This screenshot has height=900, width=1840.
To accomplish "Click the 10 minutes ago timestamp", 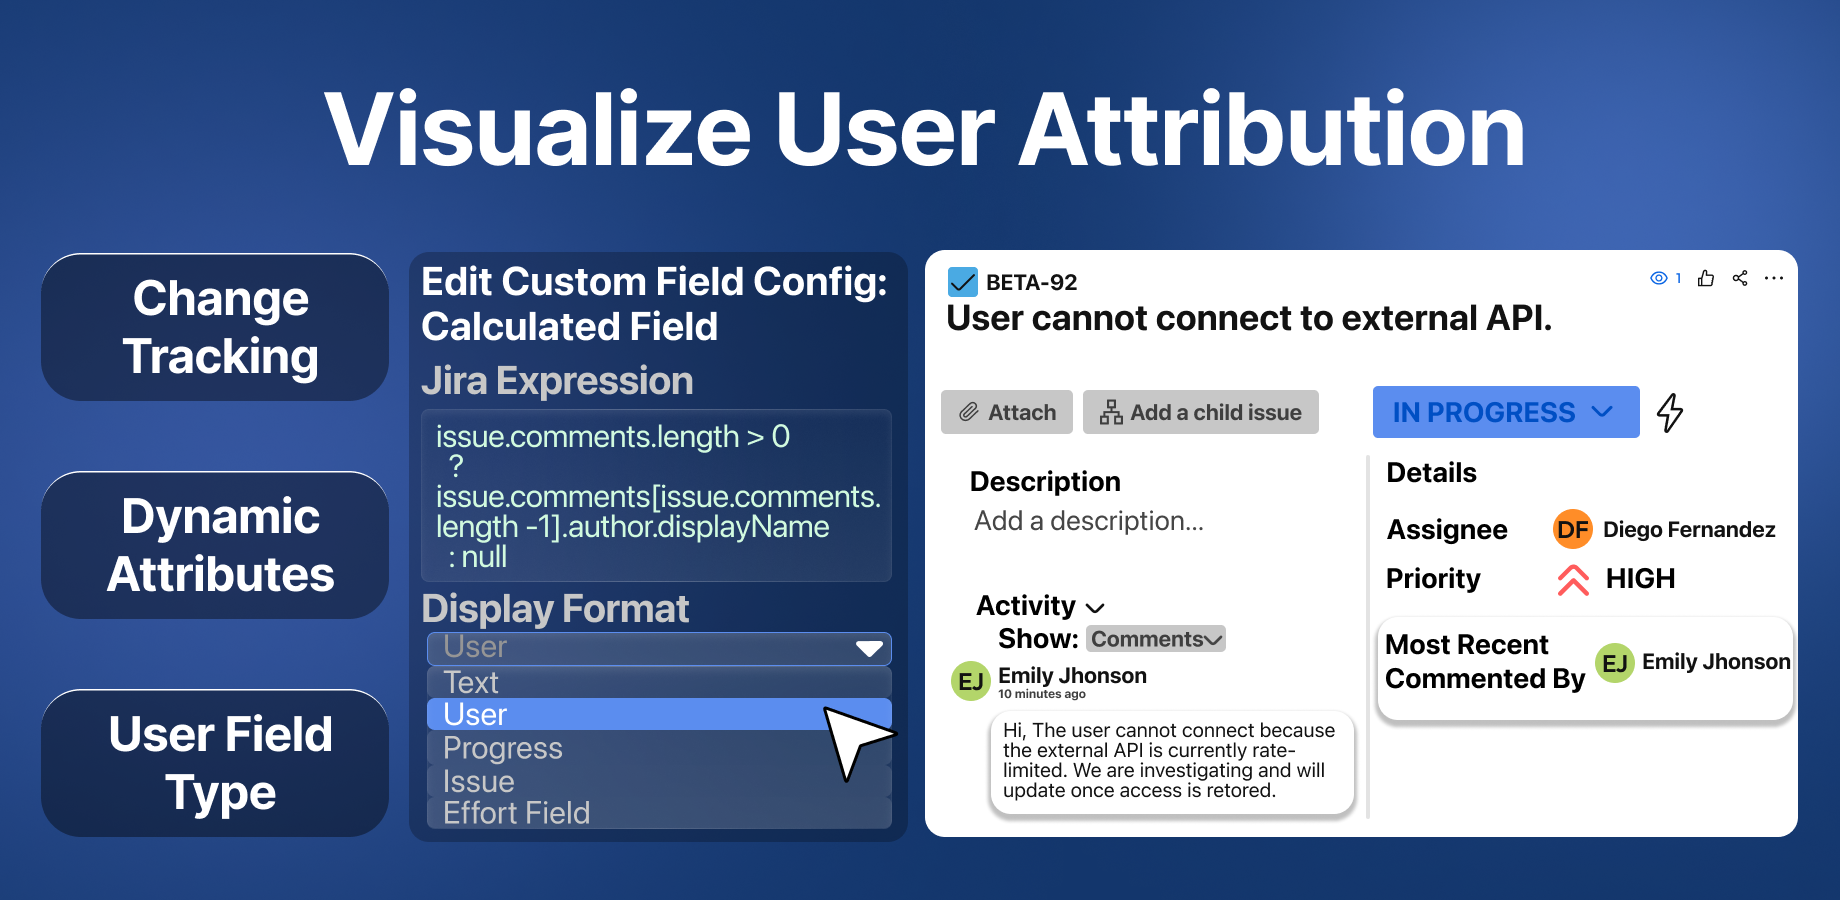I will (1041, 694).
